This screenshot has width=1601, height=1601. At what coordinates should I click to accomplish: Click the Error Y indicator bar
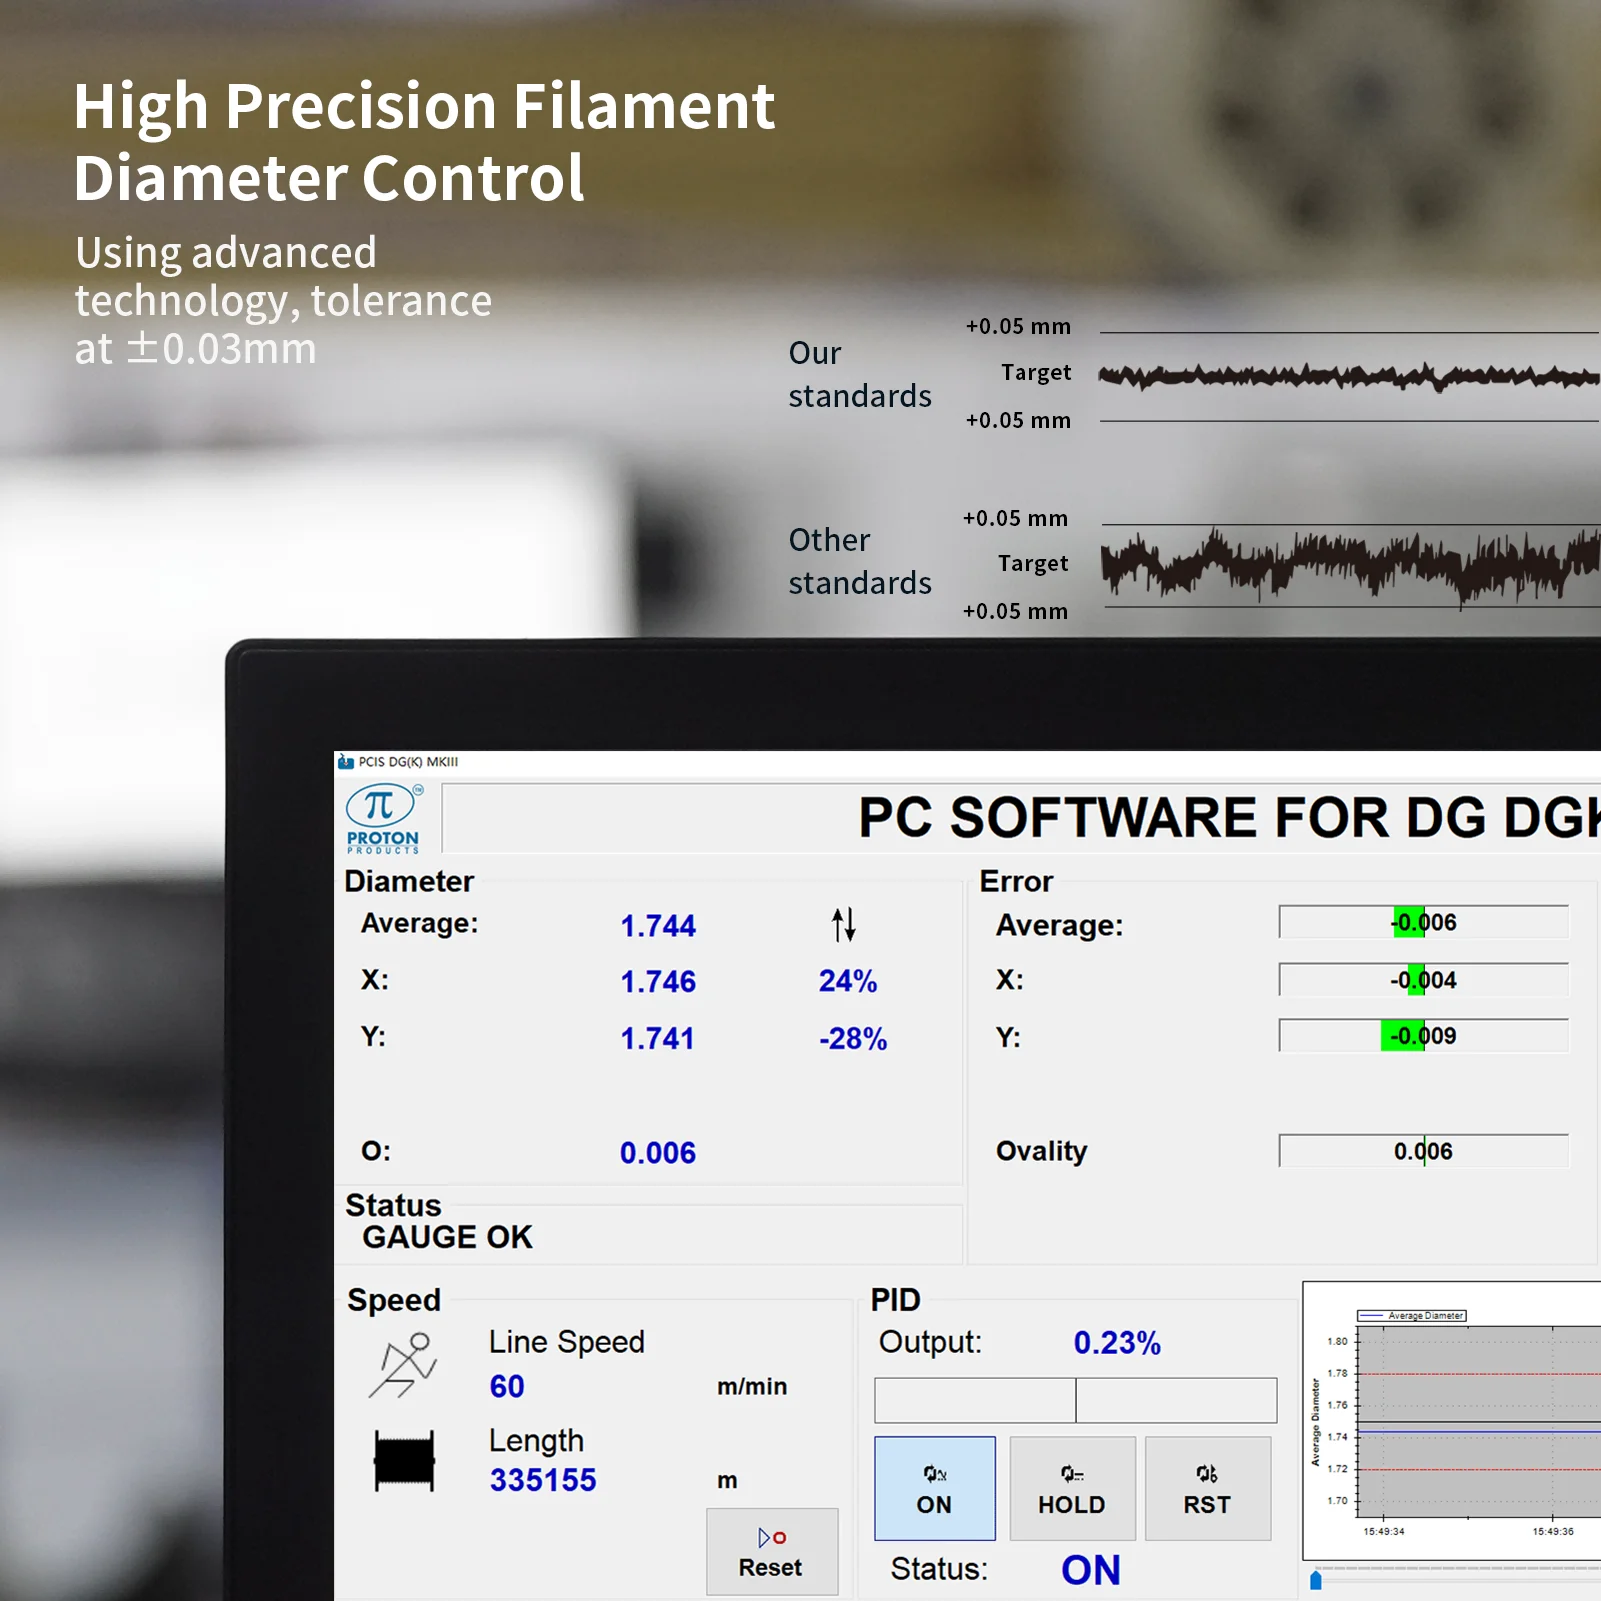[x=1423, y=1036]
